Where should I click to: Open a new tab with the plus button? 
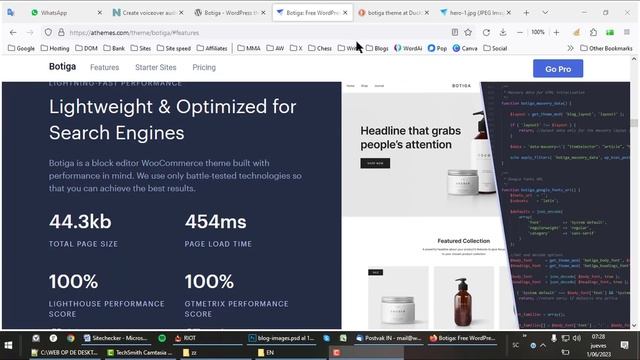[x=527, y=13]
